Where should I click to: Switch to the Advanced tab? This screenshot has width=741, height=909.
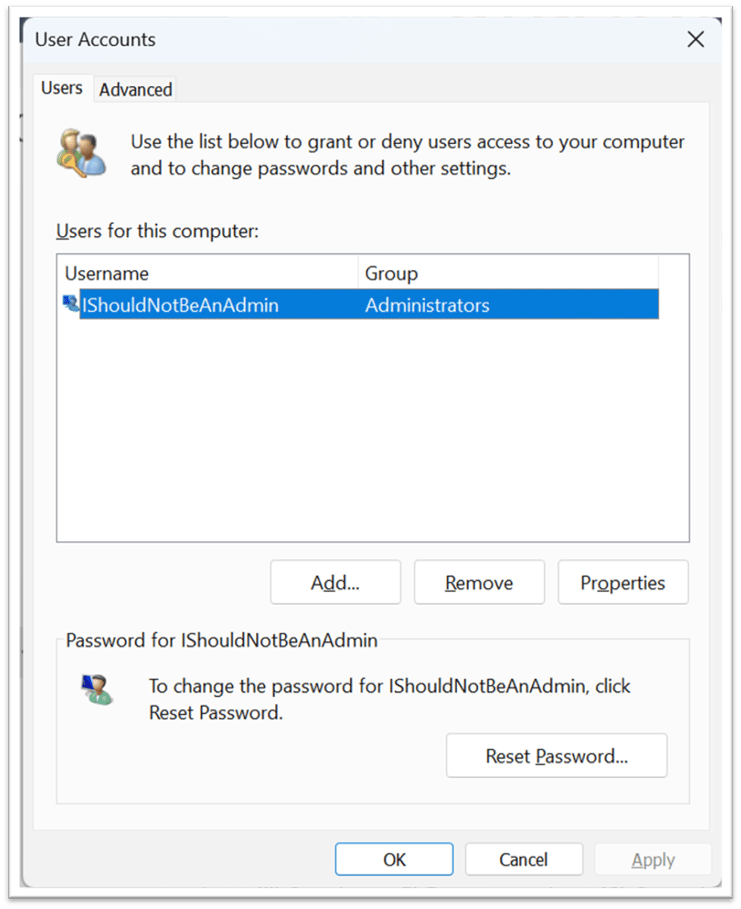pyautogui.click(x=136, y=90)
